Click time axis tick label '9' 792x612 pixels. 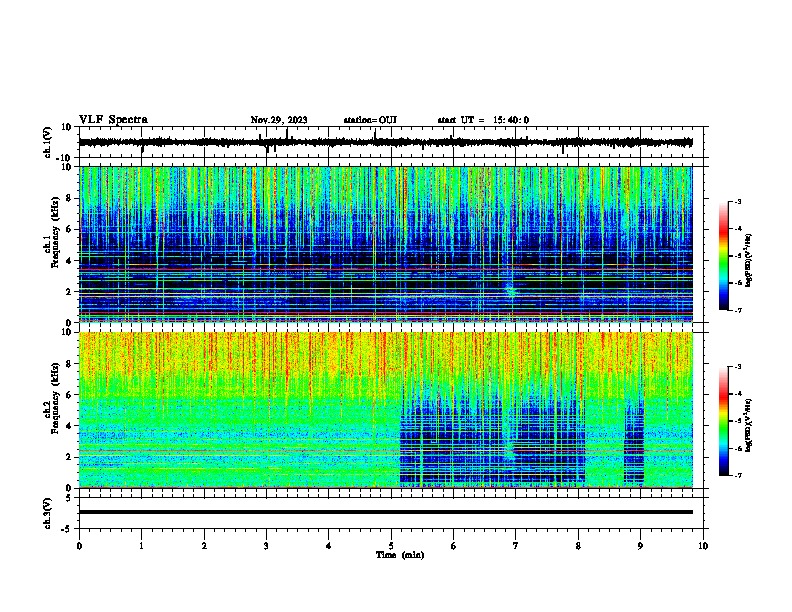[640, 546]
